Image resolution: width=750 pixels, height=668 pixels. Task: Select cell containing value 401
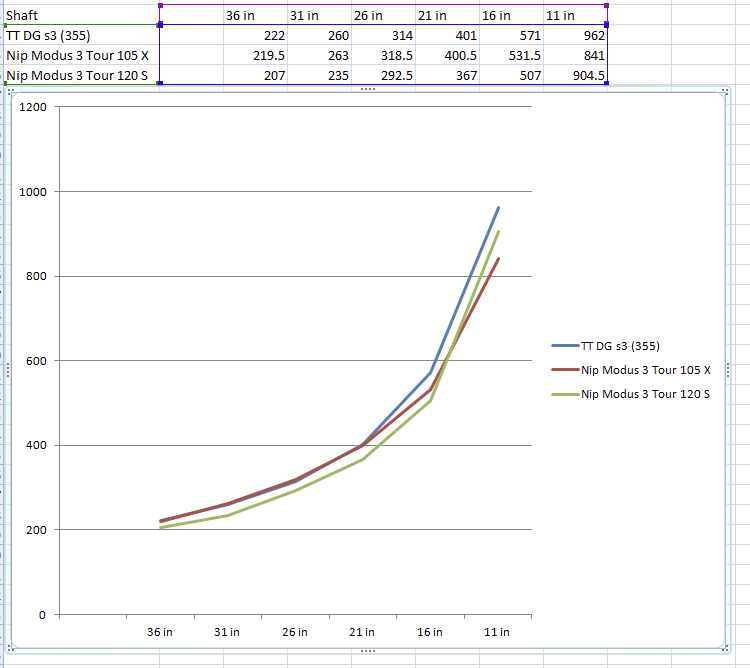point(447,35)
